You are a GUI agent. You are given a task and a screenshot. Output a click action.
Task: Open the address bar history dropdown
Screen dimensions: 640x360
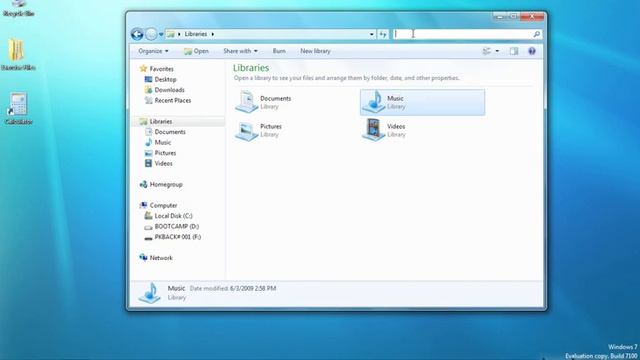(371, 34)
